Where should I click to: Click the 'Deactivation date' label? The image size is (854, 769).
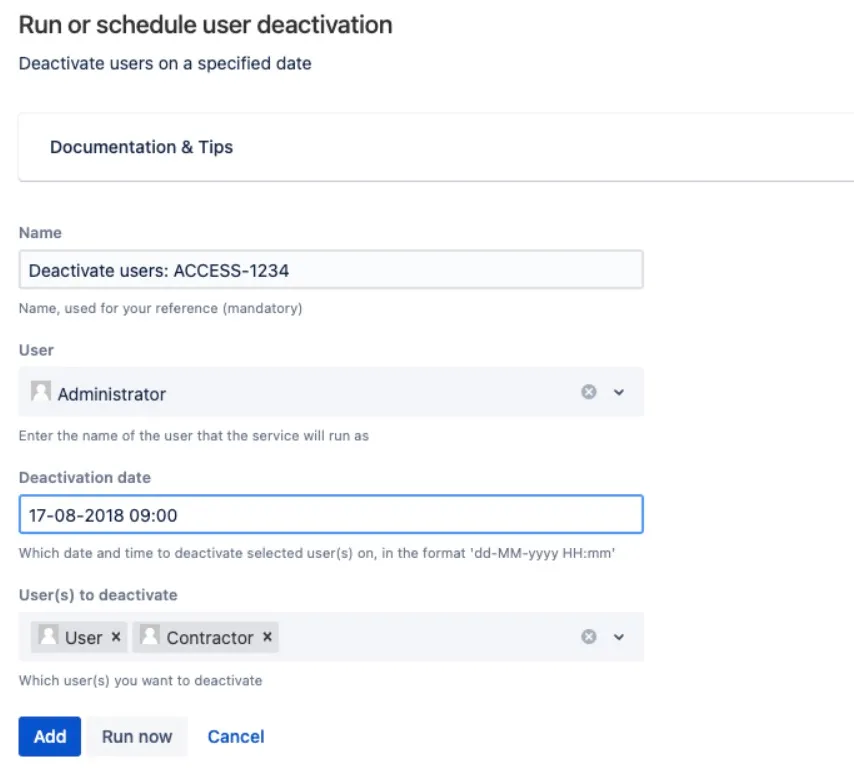tap(85, 477)
